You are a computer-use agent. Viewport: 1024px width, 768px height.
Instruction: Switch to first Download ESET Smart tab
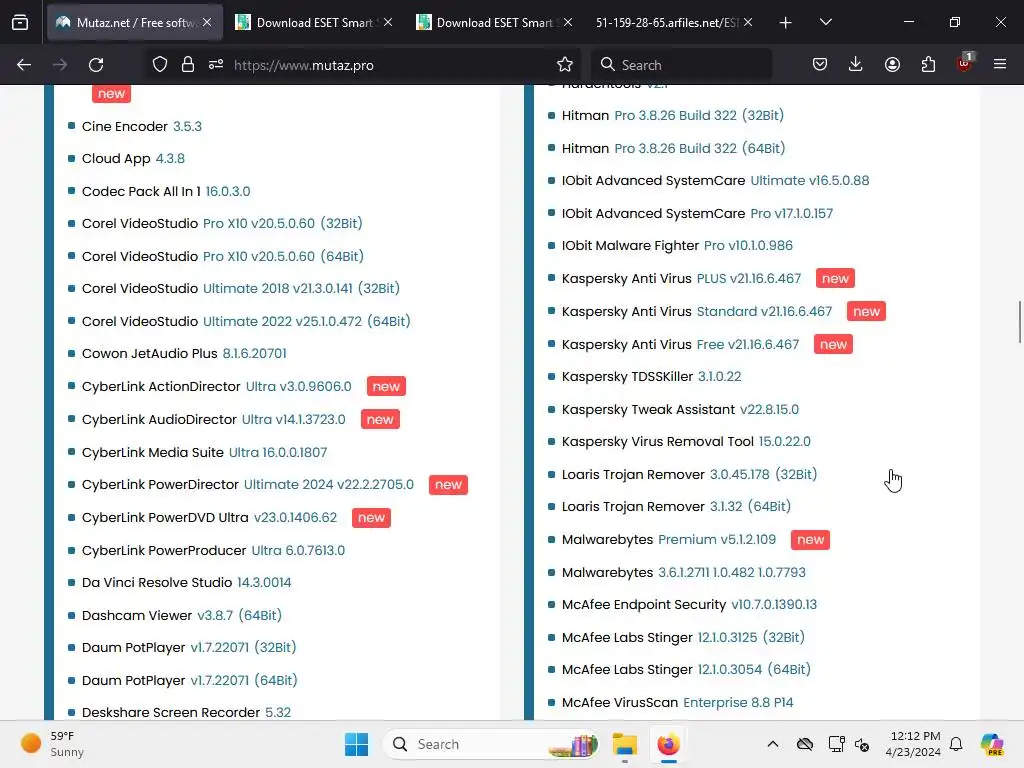(314, 22)
